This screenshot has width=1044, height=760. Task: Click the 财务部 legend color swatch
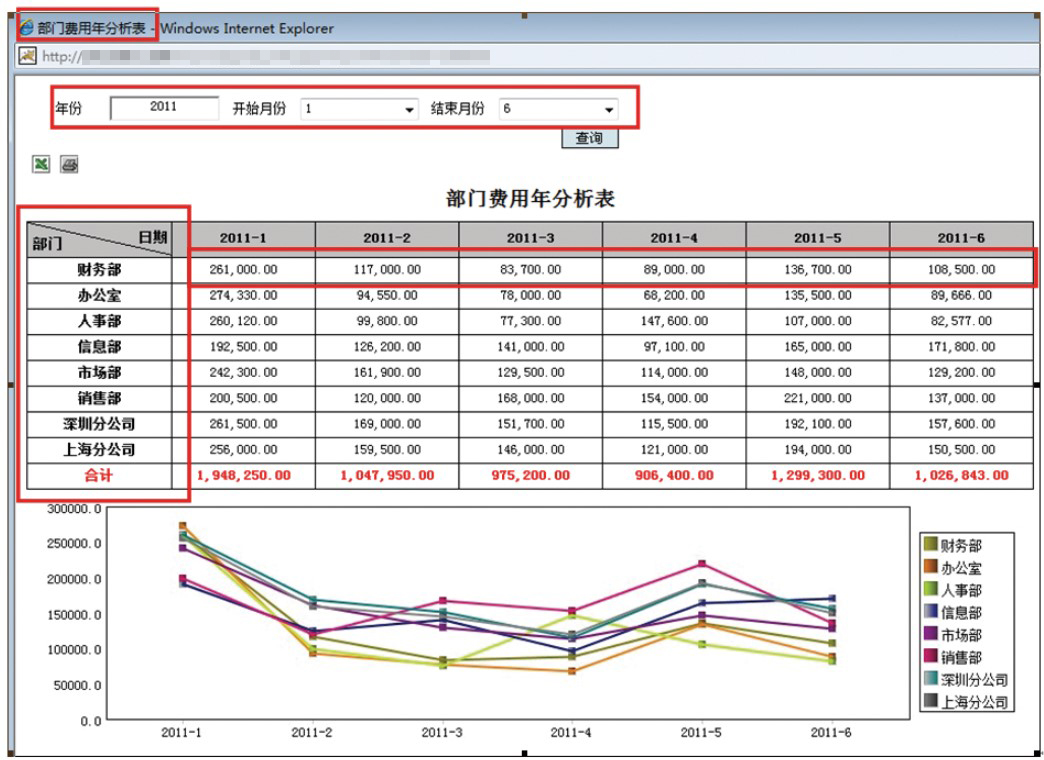click(930, 544)
